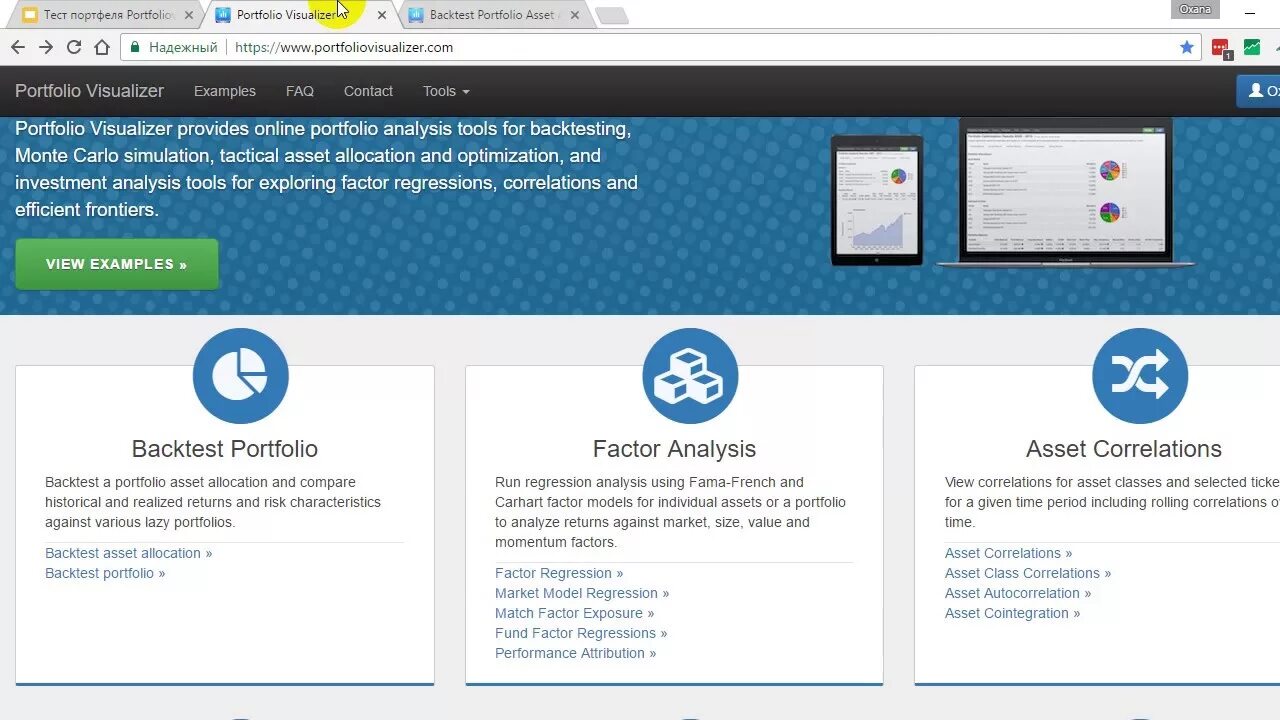The width and height of the screenshot is (1280, 720).
Task: Open Asset Correlations link
Action: [1008, 553]
